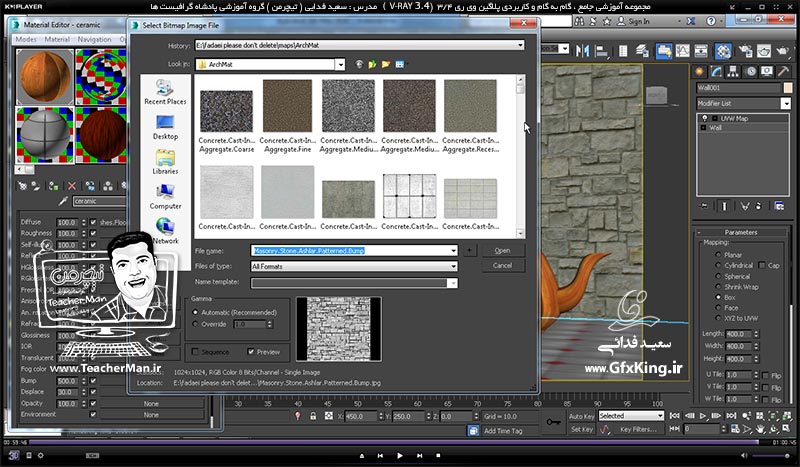Open the Display panel tab
Viewport: 800px width, 467px height.
click(x=767, y=71)
